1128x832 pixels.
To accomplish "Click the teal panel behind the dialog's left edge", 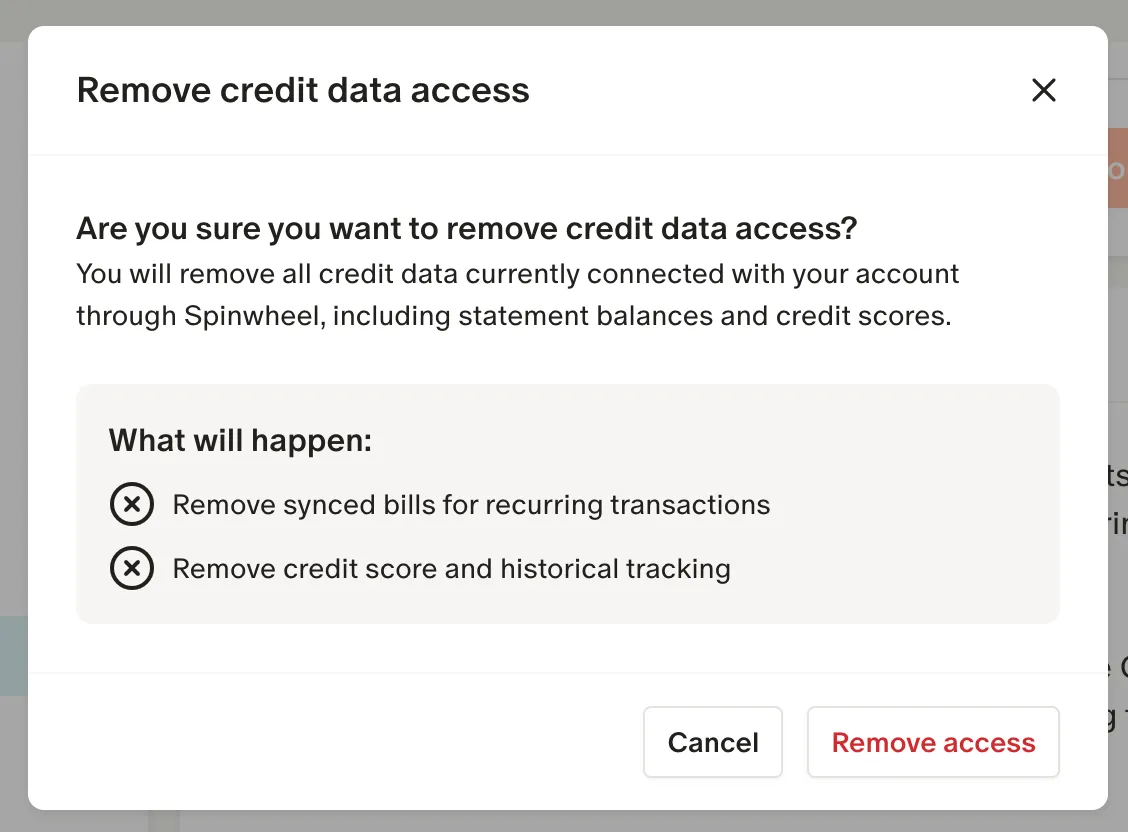I will (x=14, y=655).
